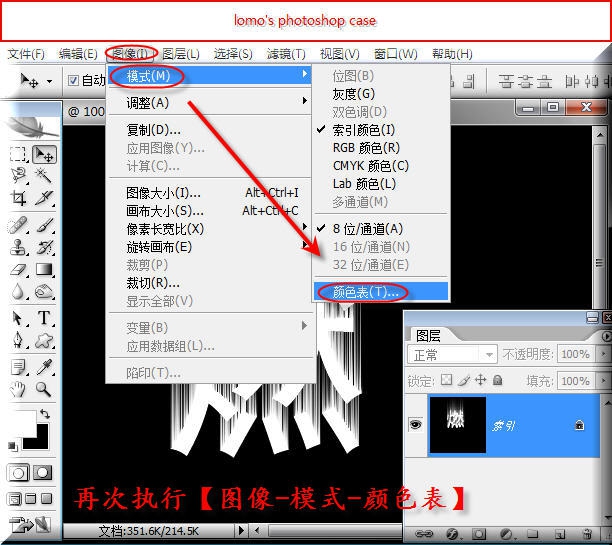Image resolution: width=612 pixels, height=545 pixels.
Task: Select the Custom Shape tool
Action: tap(44, 340)
